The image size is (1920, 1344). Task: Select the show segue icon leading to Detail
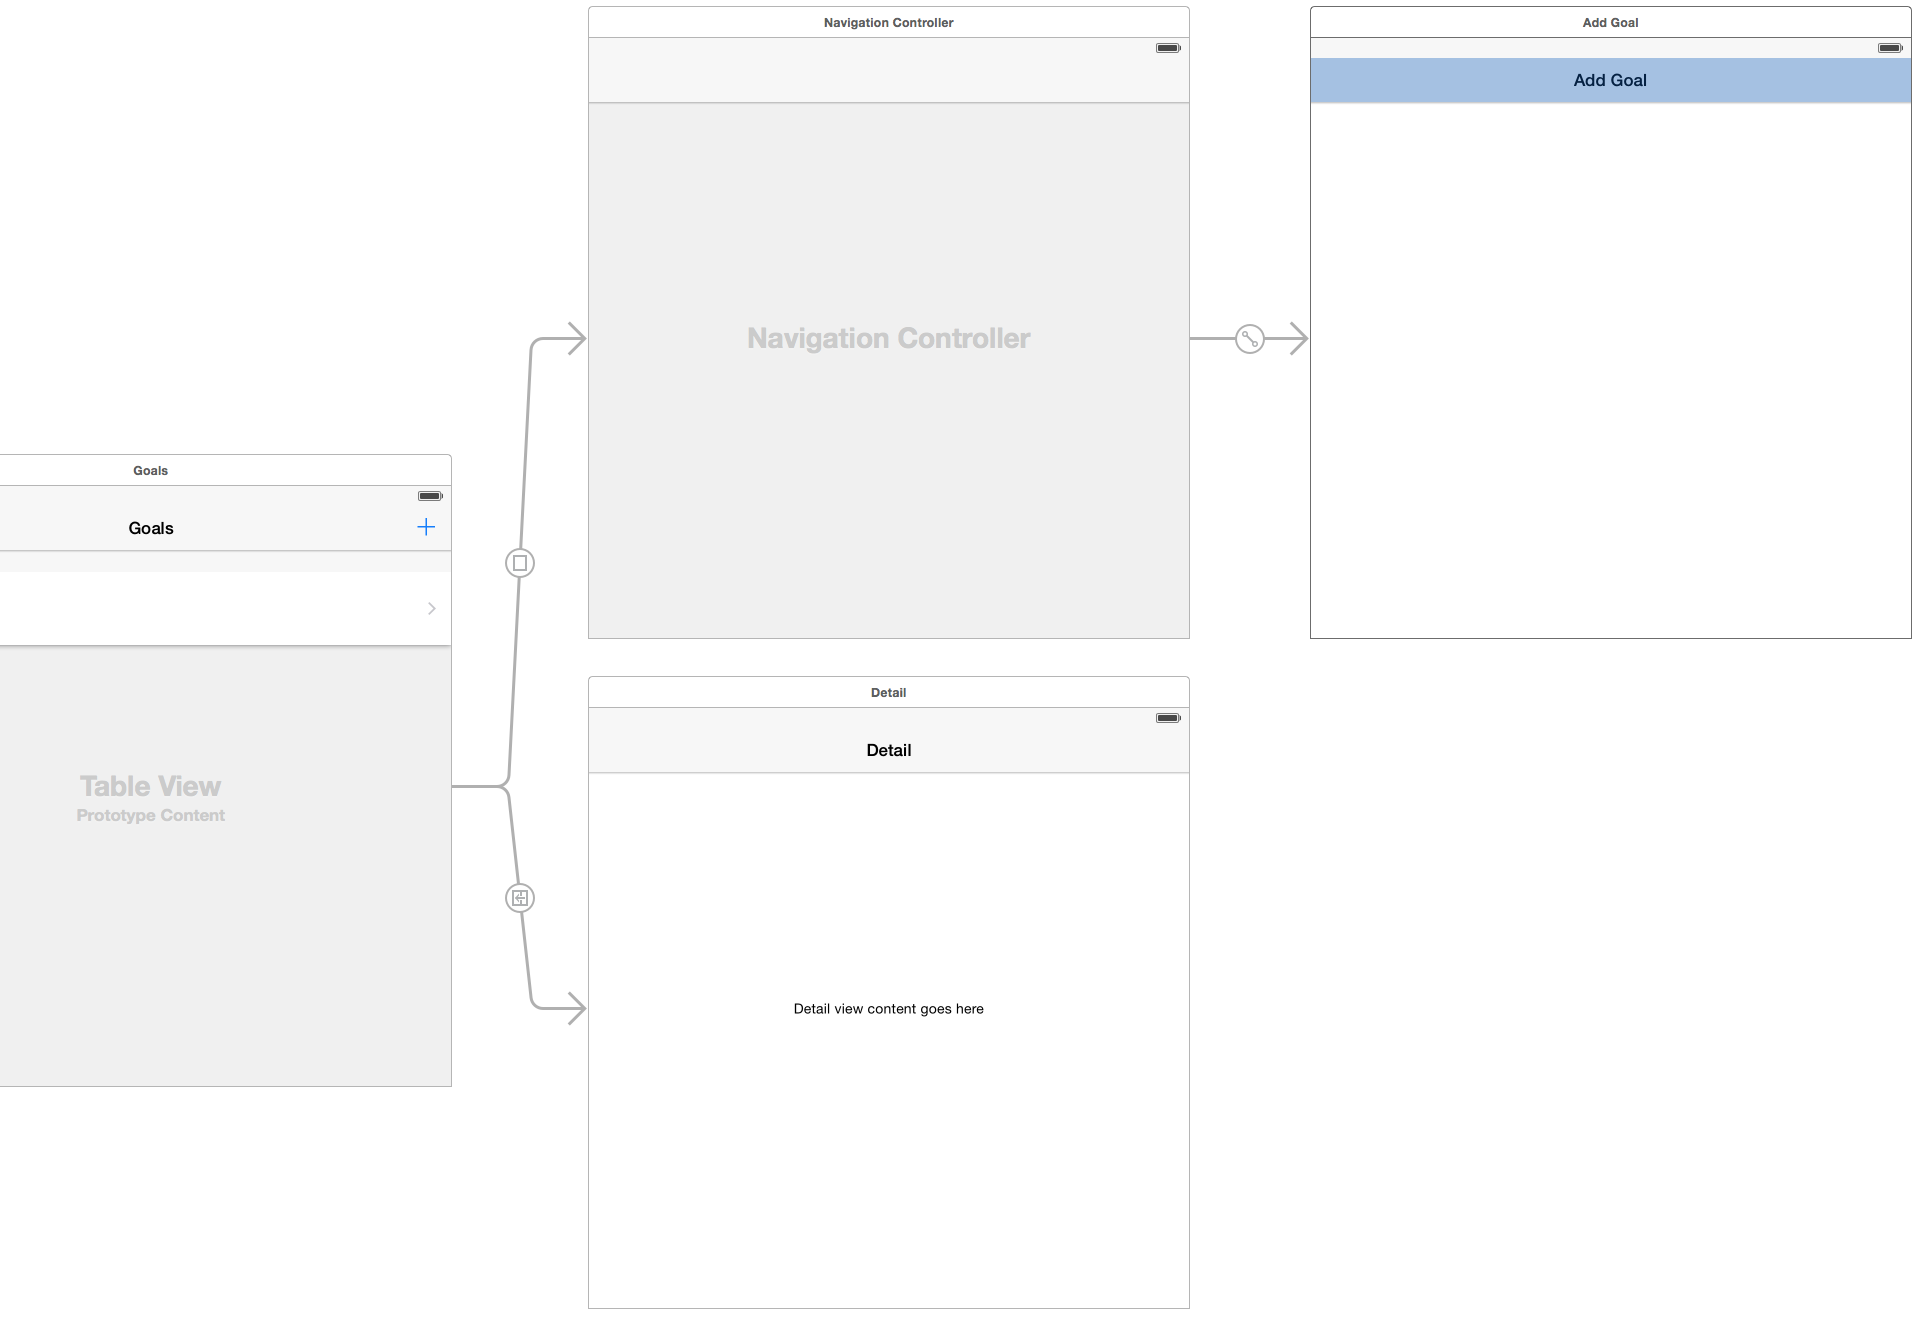[520, 898]
